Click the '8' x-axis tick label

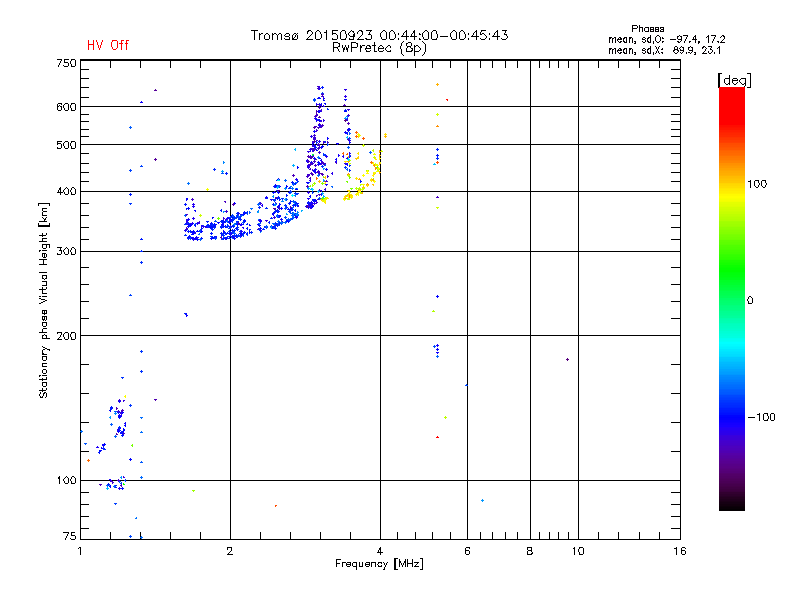[x=530, y=551]
